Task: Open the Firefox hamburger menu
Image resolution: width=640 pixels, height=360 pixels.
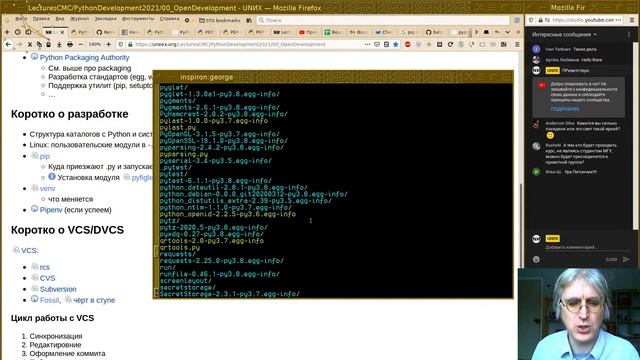Action: point(517,44)
